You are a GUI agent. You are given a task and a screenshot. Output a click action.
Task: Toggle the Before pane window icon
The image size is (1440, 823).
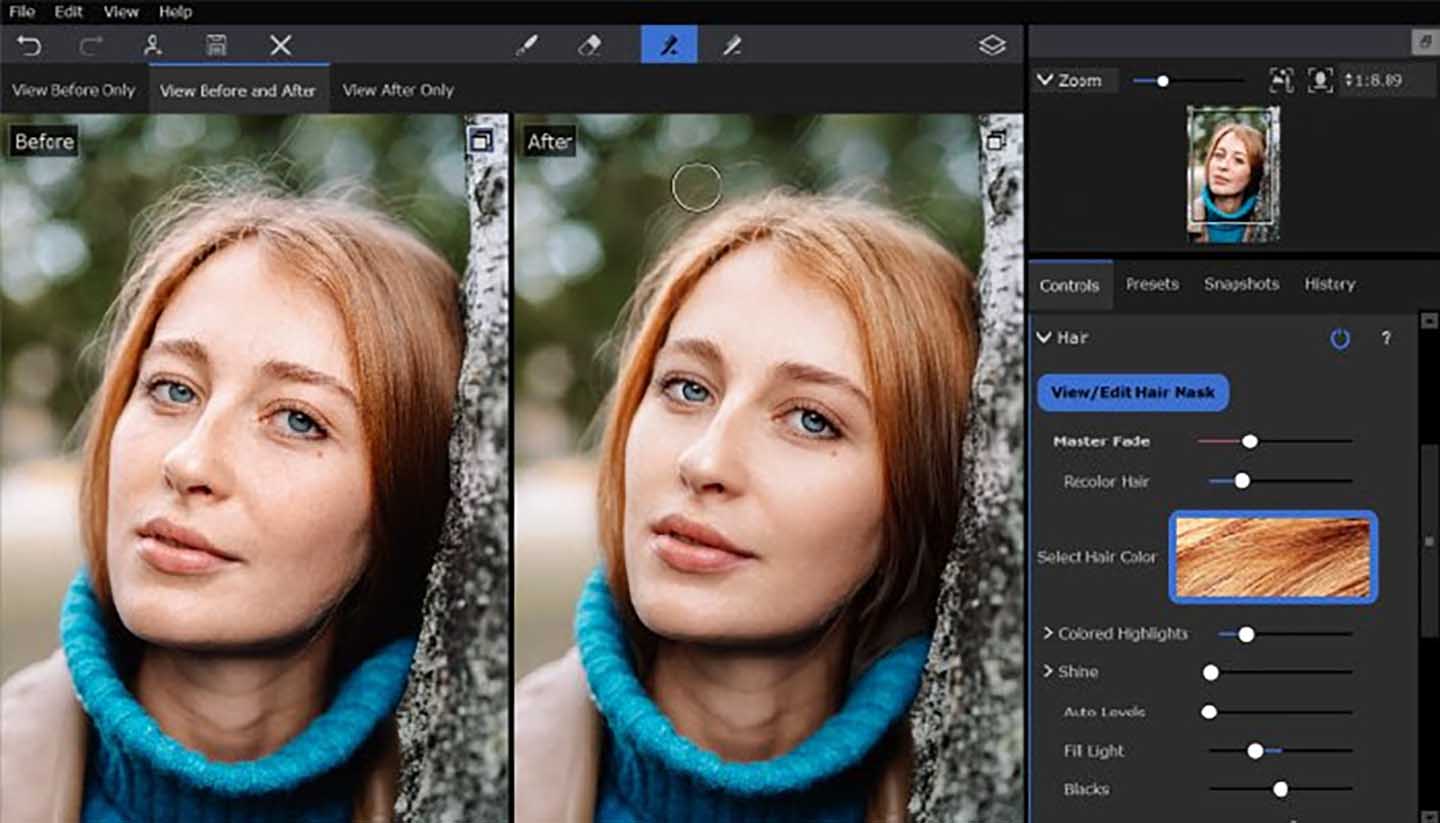tap(480, 141)
